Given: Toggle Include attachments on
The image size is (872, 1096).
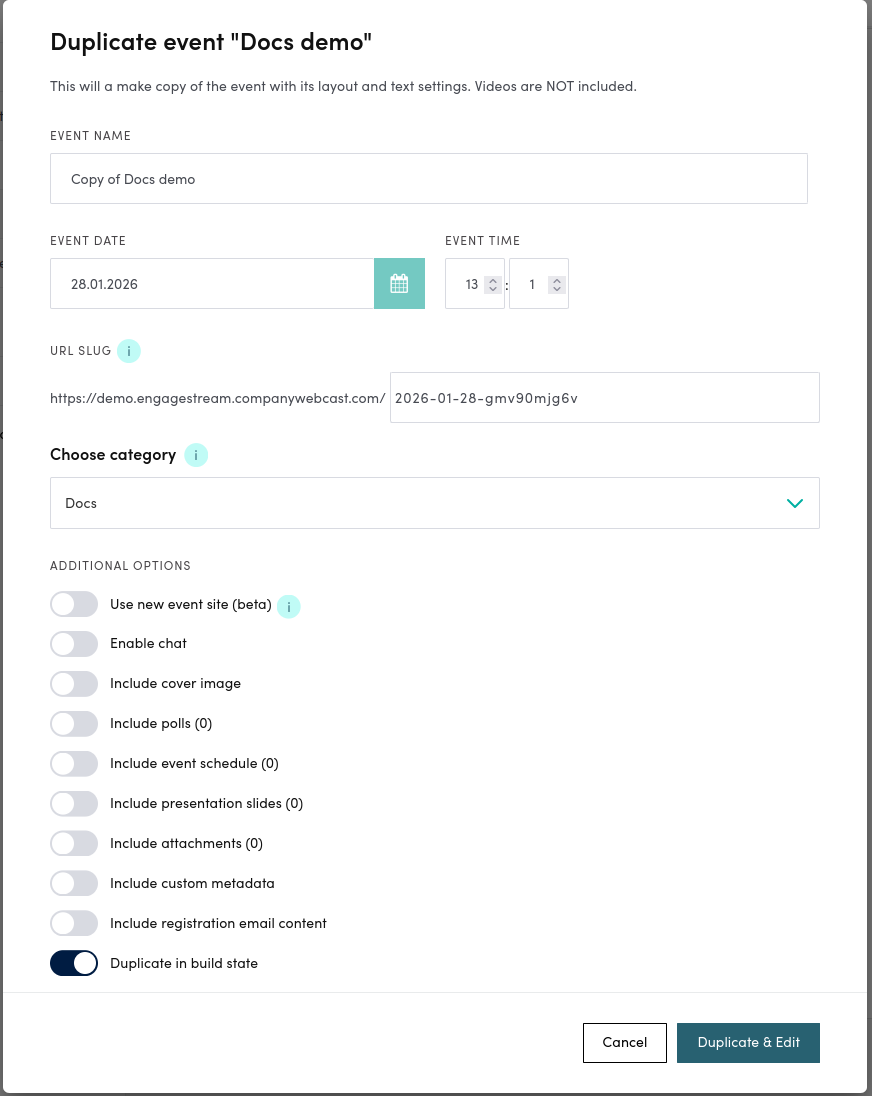Looking at the screenshot, I should click(74, 843).
